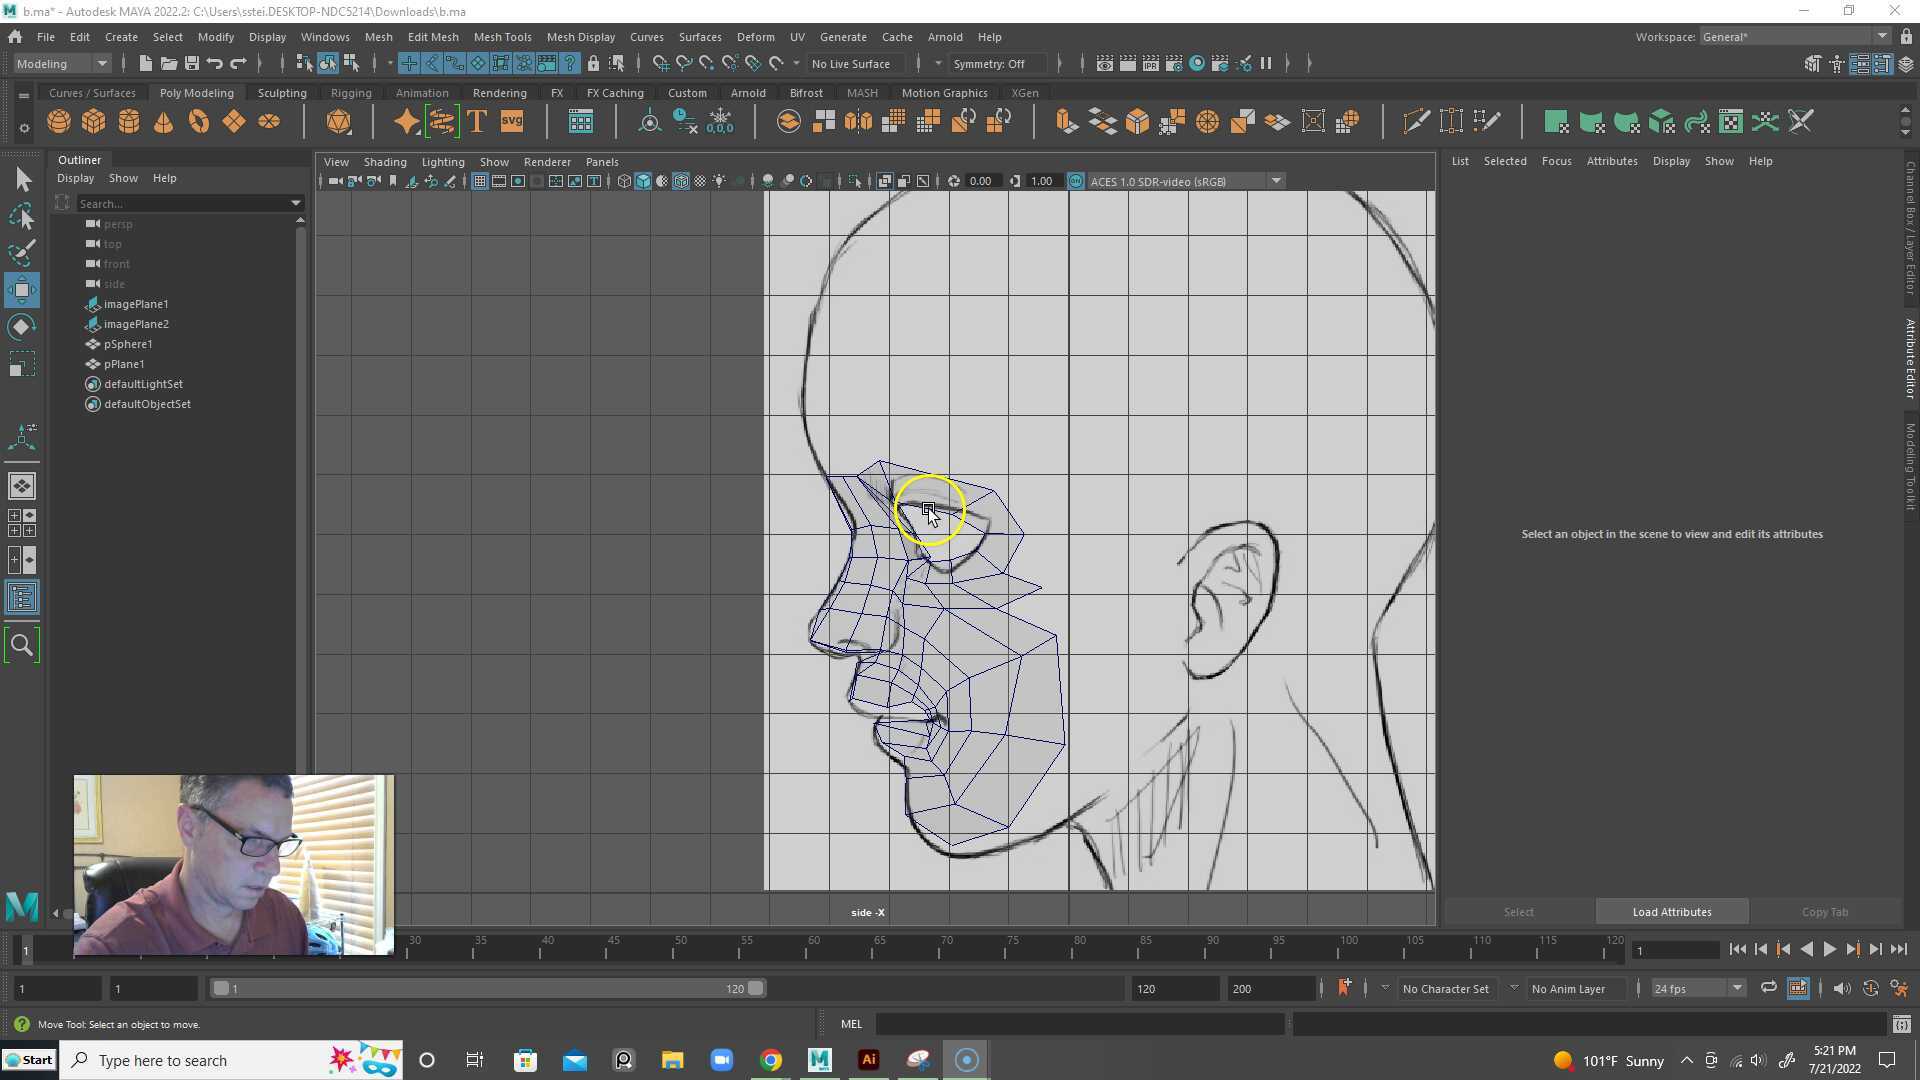Toggle the viewport grid display button
1920x1080 pixels.
[x=480, y=181]
